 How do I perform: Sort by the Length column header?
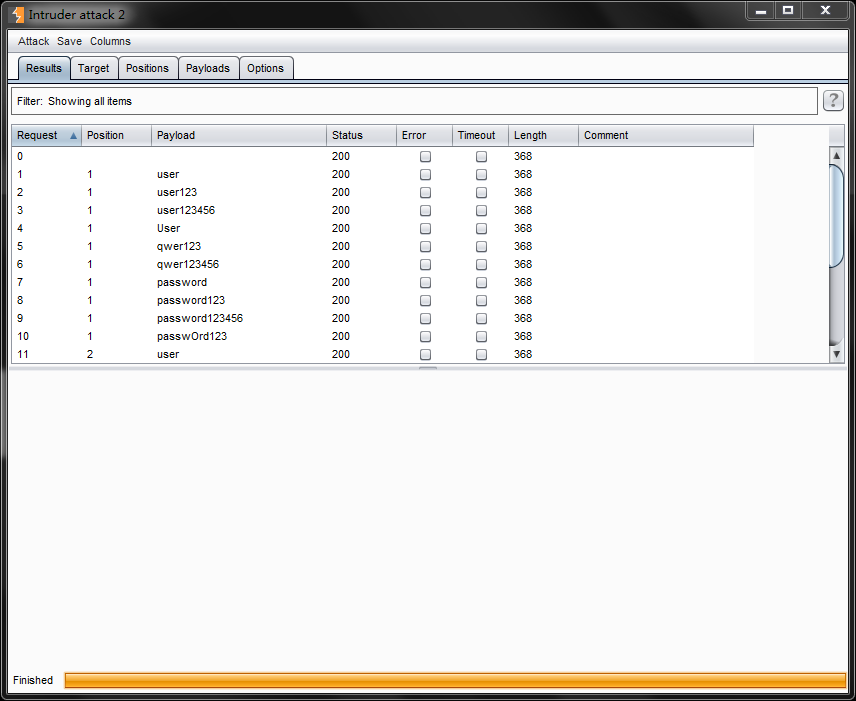pyautogui.click(x=543, y=135)
